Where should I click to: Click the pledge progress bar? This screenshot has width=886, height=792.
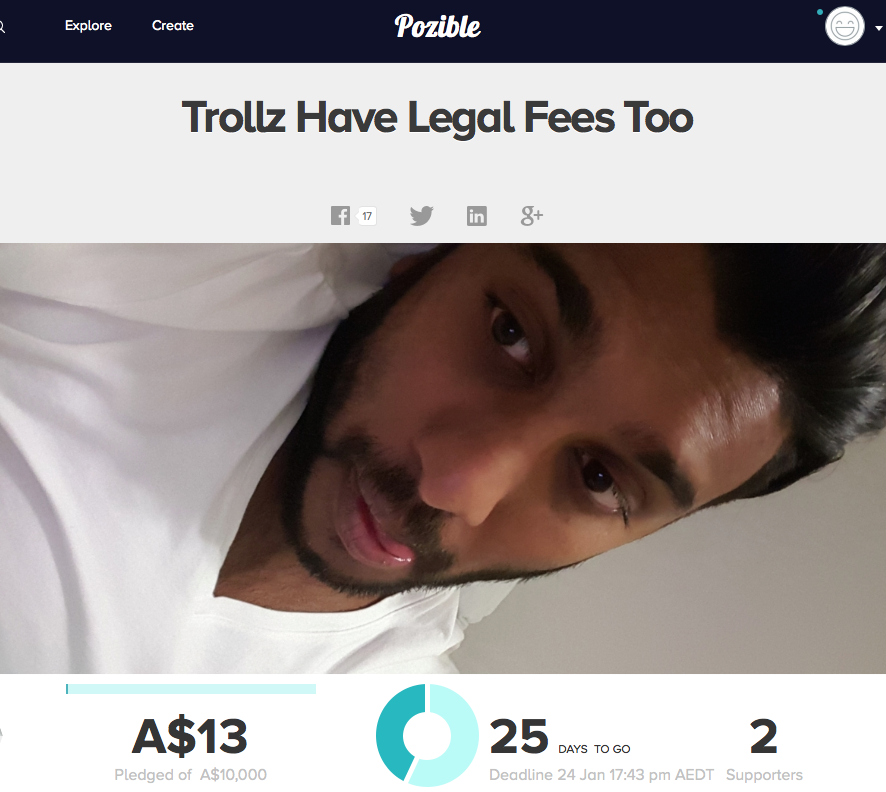[x=191, y=689]
